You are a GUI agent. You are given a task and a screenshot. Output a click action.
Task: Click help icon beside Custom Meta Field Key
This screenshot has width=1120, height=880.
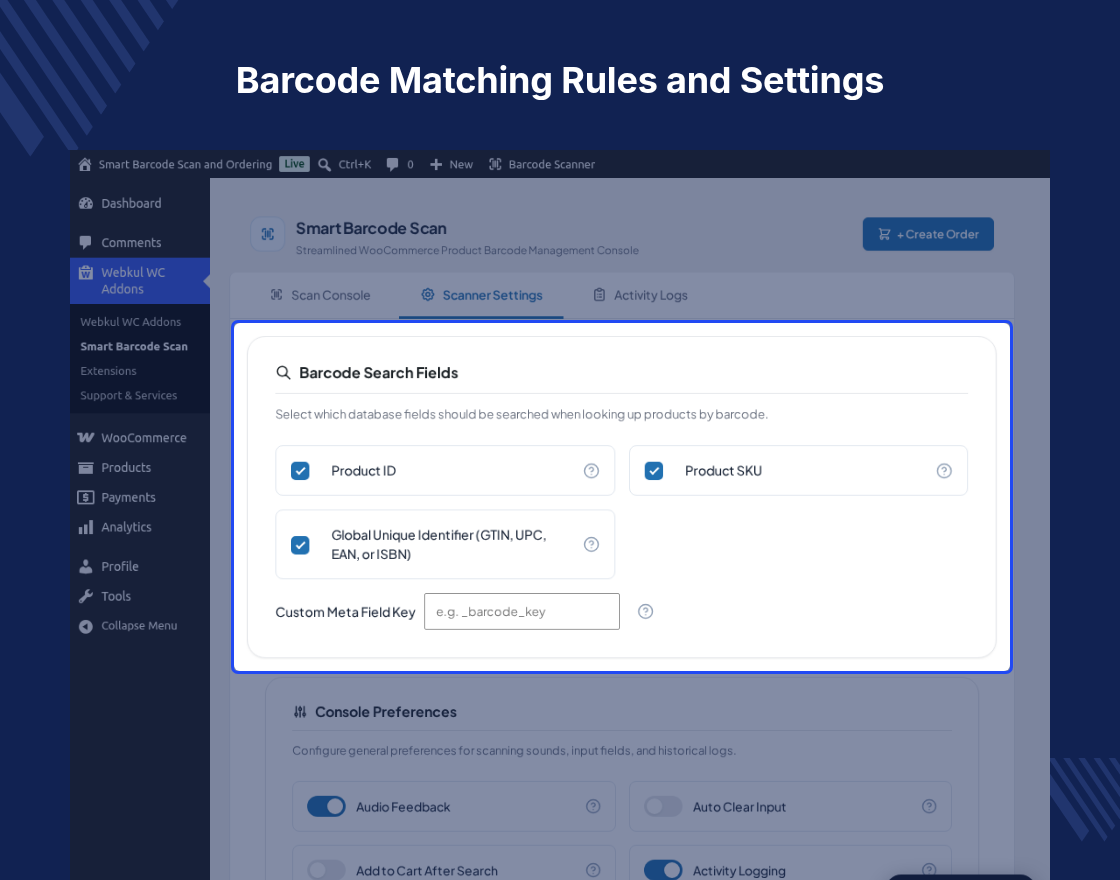coord(646,611)
